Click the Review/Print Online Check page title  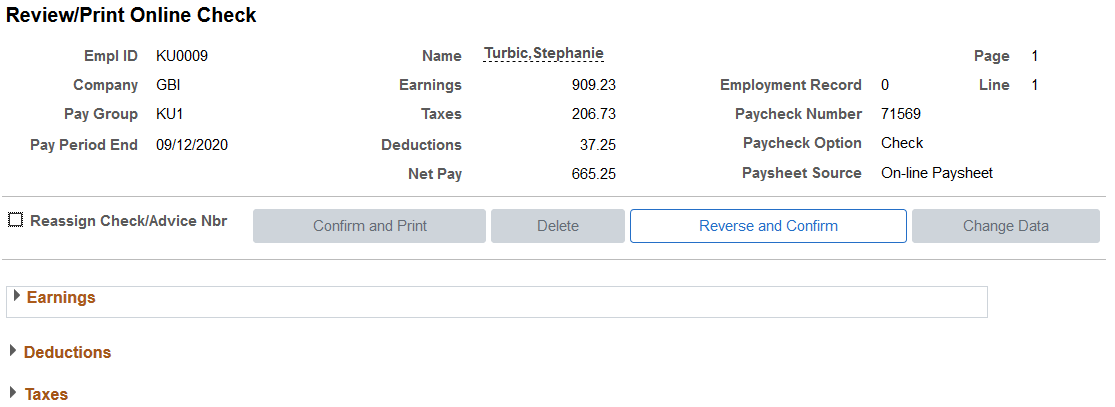click(131, 15)
